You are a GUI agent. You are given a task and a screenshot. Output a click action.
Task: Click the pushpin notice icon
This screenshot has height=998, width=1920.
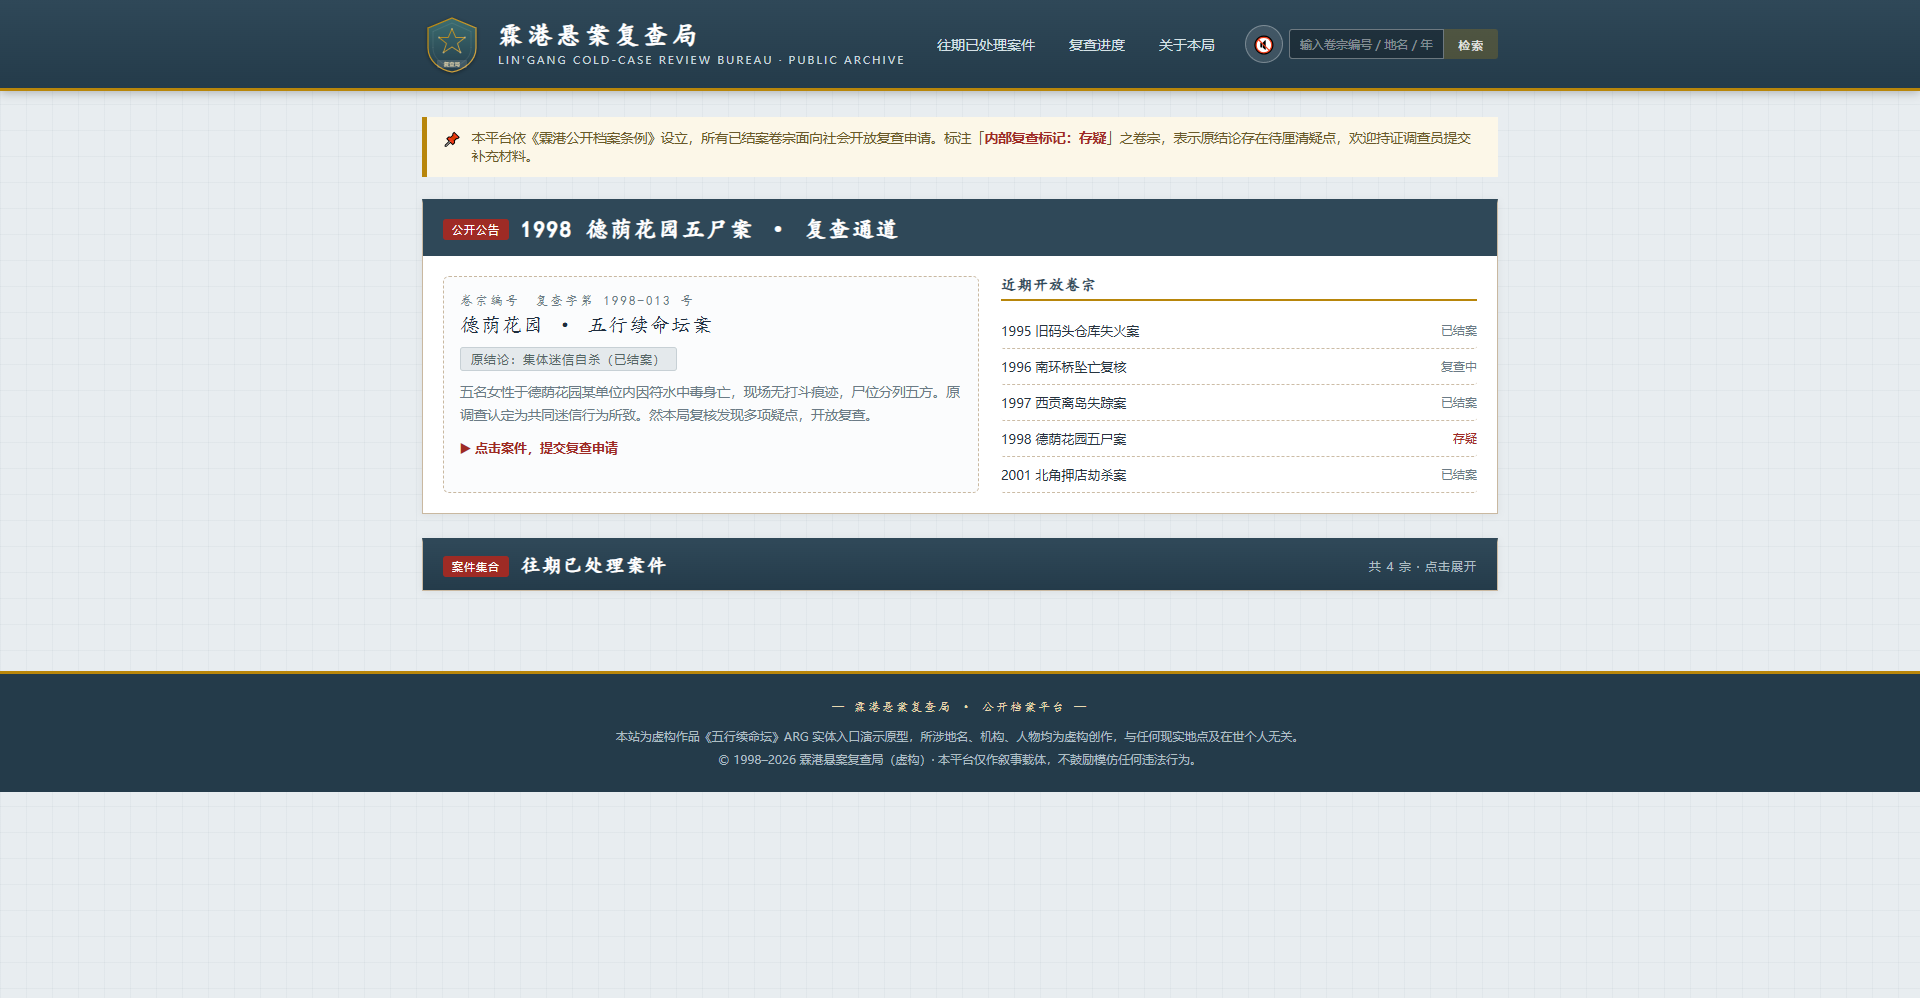click(x=452, y=139)
